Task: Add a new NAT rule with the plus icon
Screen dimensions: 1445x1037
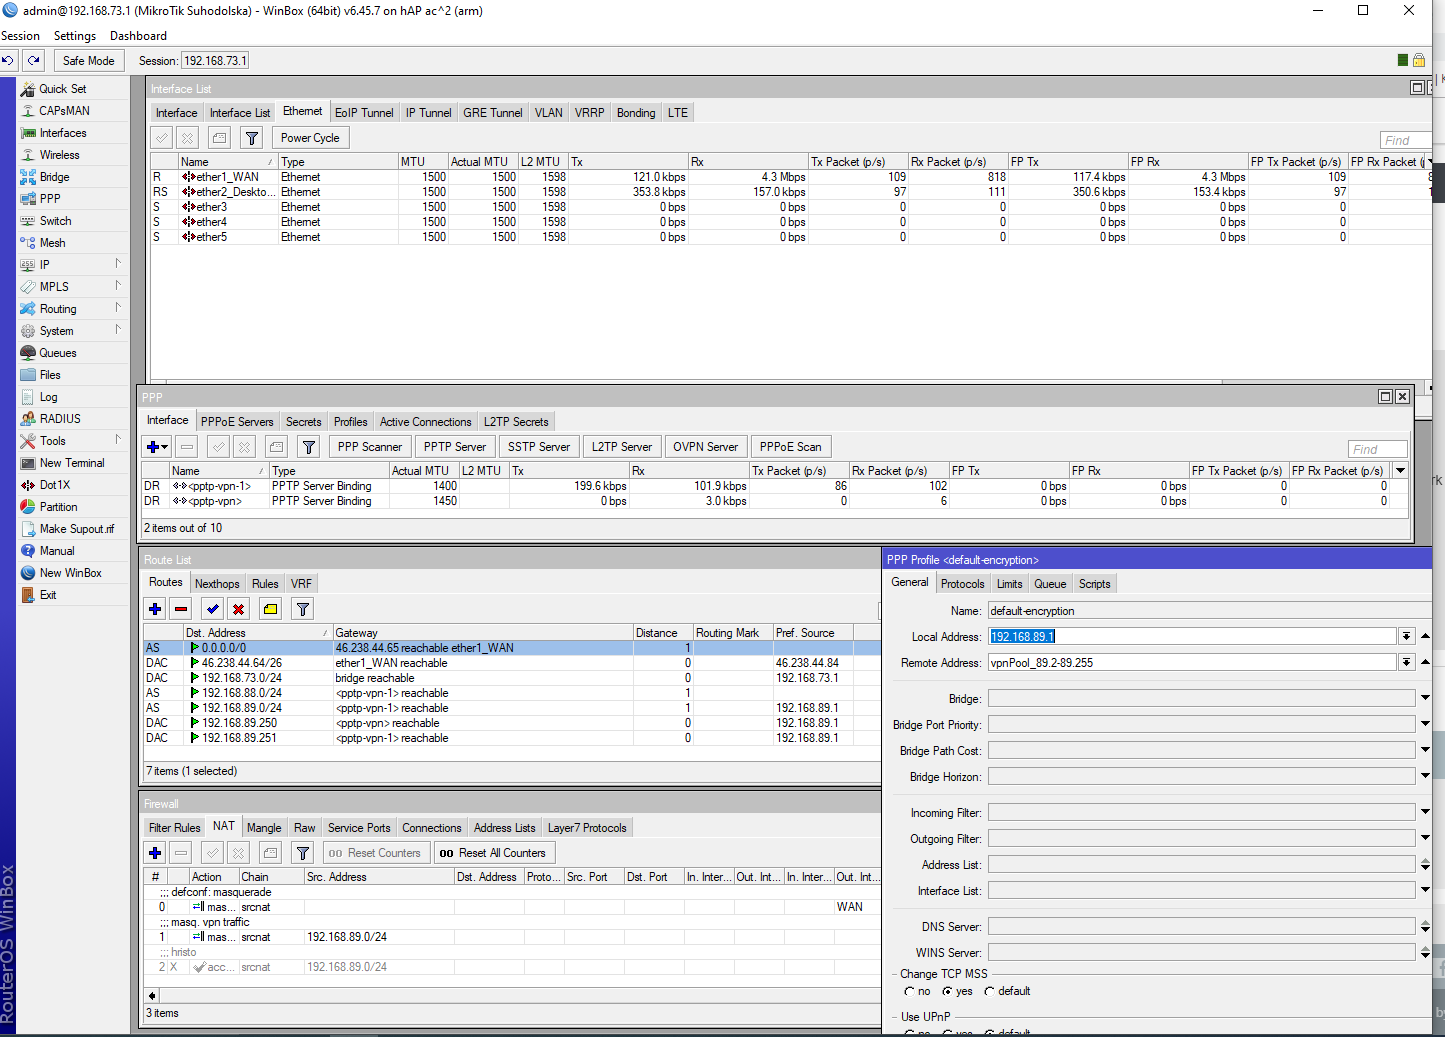Action: click(x=155, y=853)
